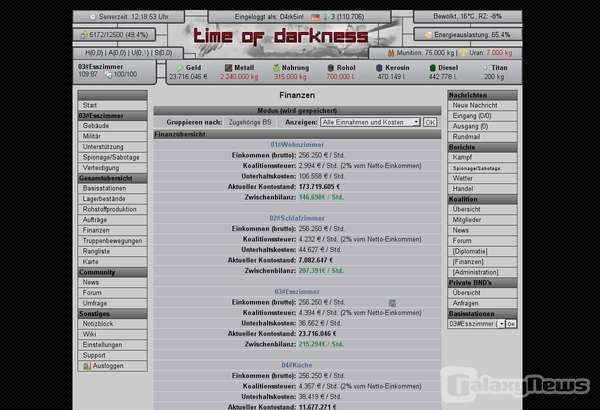
Task: Open Spionage/Sabotage in left menu
Action: point(112,157)
